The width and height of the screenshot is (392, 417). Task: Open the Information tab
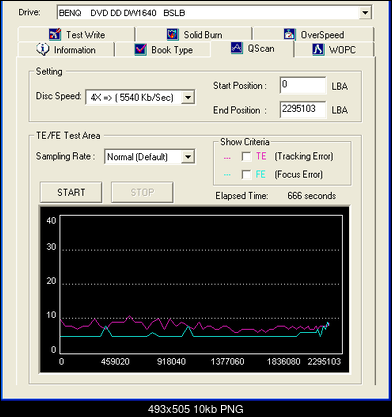pos(66,50)
